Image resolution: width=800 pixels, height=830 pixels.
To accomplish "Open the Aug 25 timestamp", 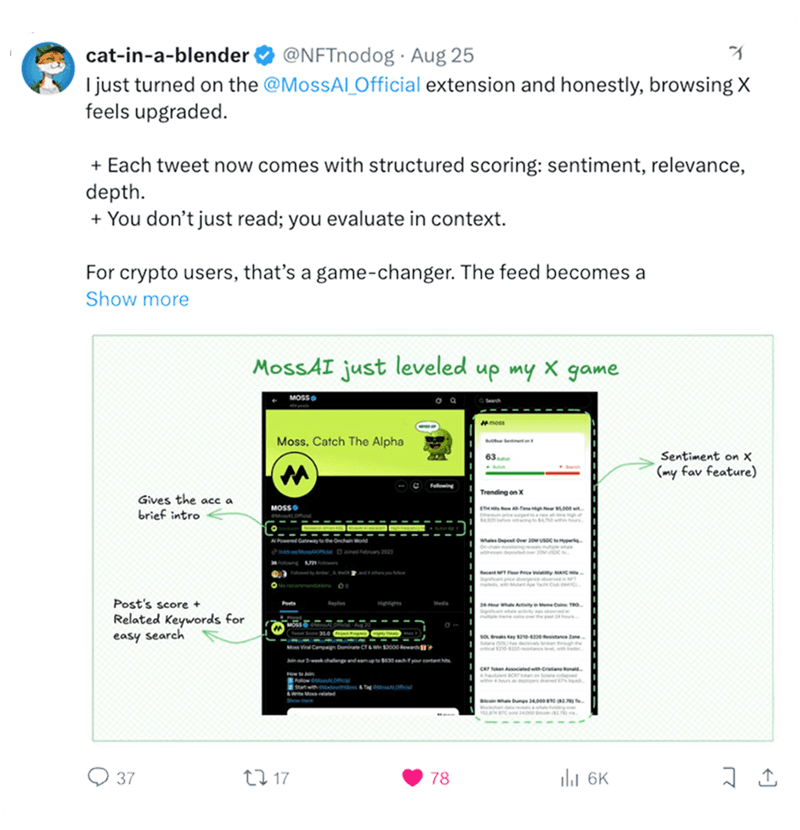I will (442, 55).
